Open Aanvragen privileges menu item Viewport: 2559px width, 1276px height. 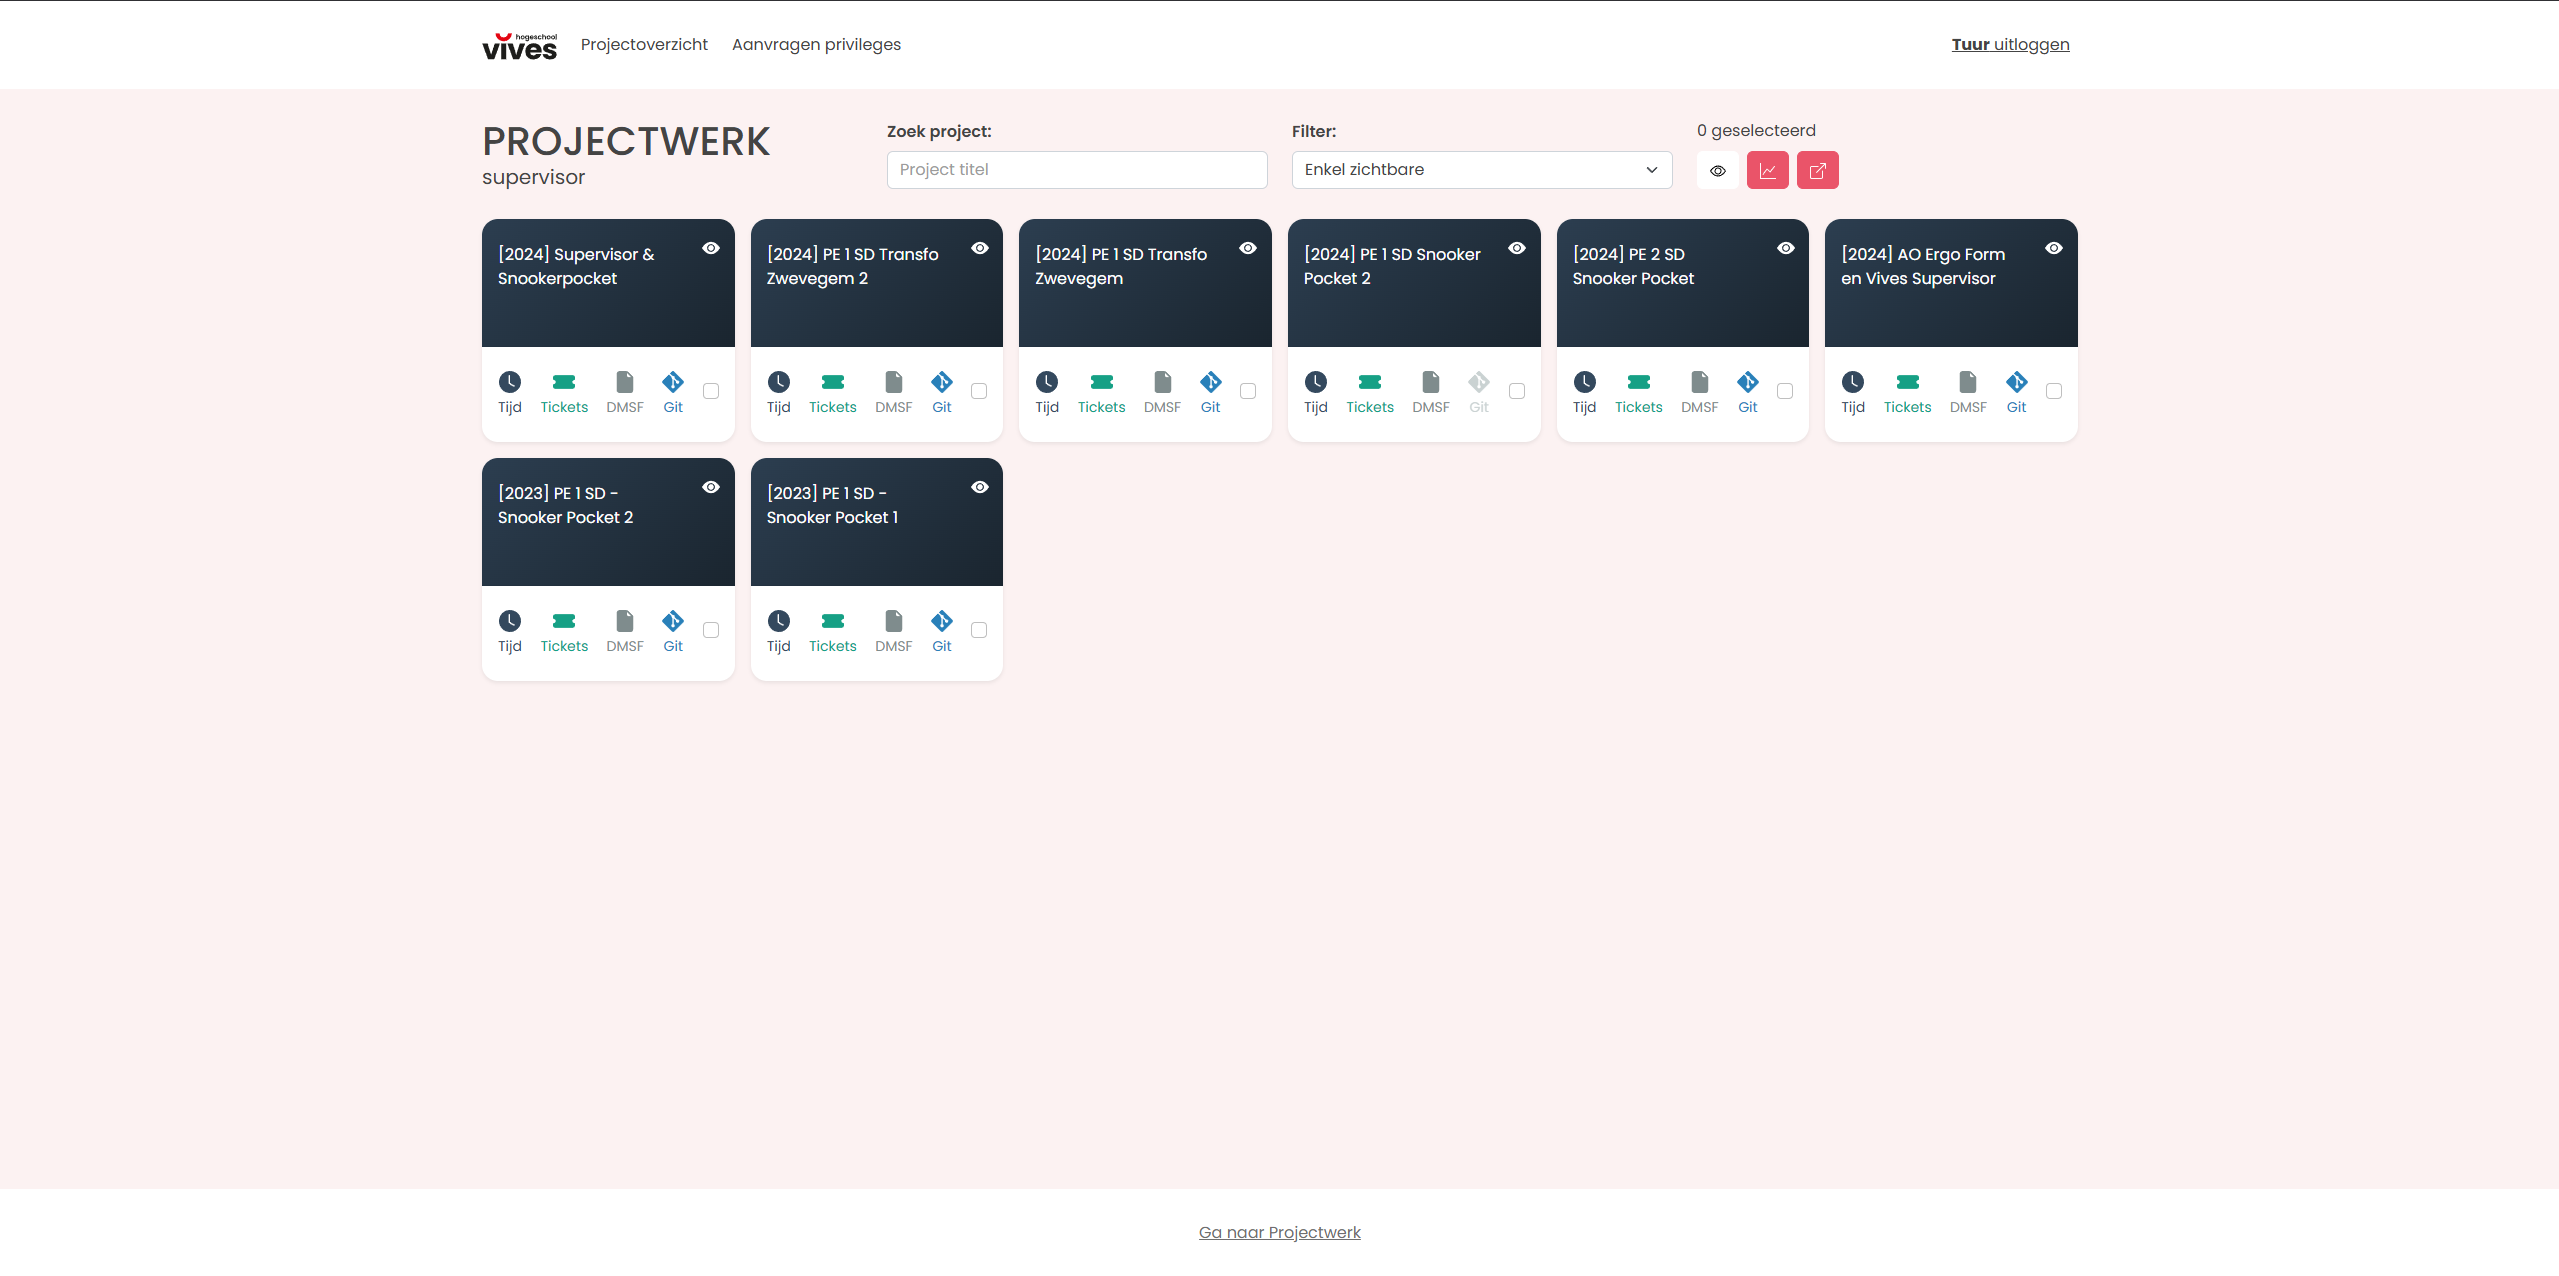816,44
